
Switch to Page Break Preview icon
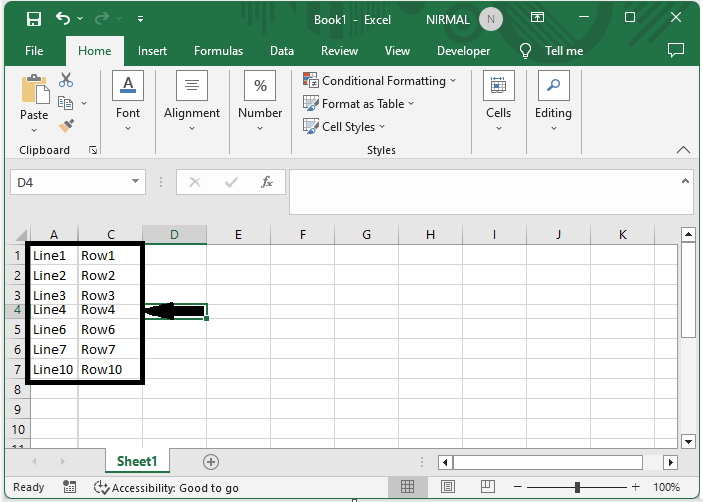click(x=487, y=487)
